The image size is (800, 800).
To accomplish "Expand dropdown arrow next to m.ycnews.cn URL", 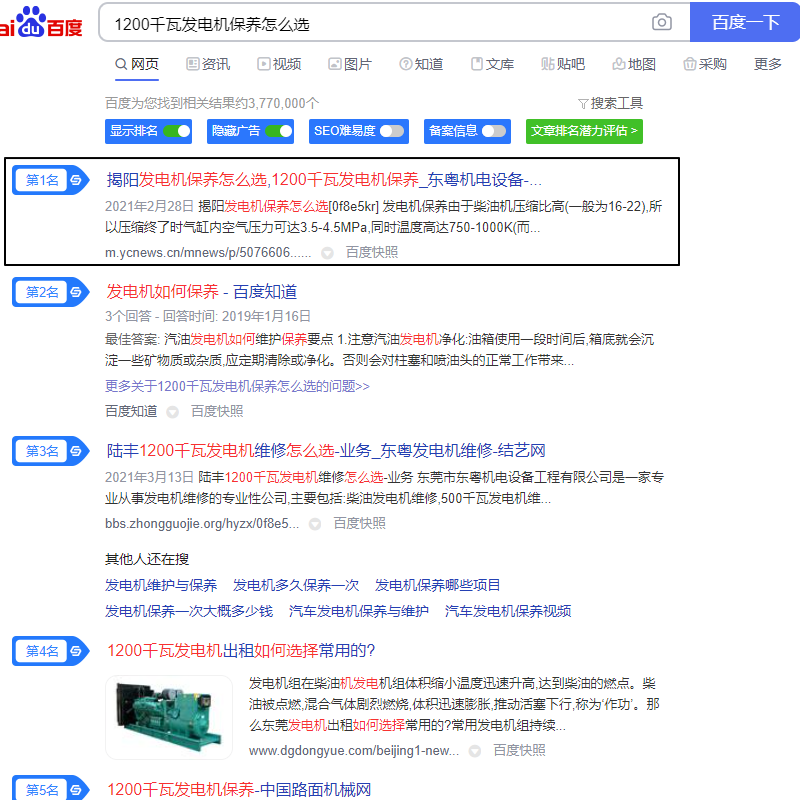I will coord(328,253).
